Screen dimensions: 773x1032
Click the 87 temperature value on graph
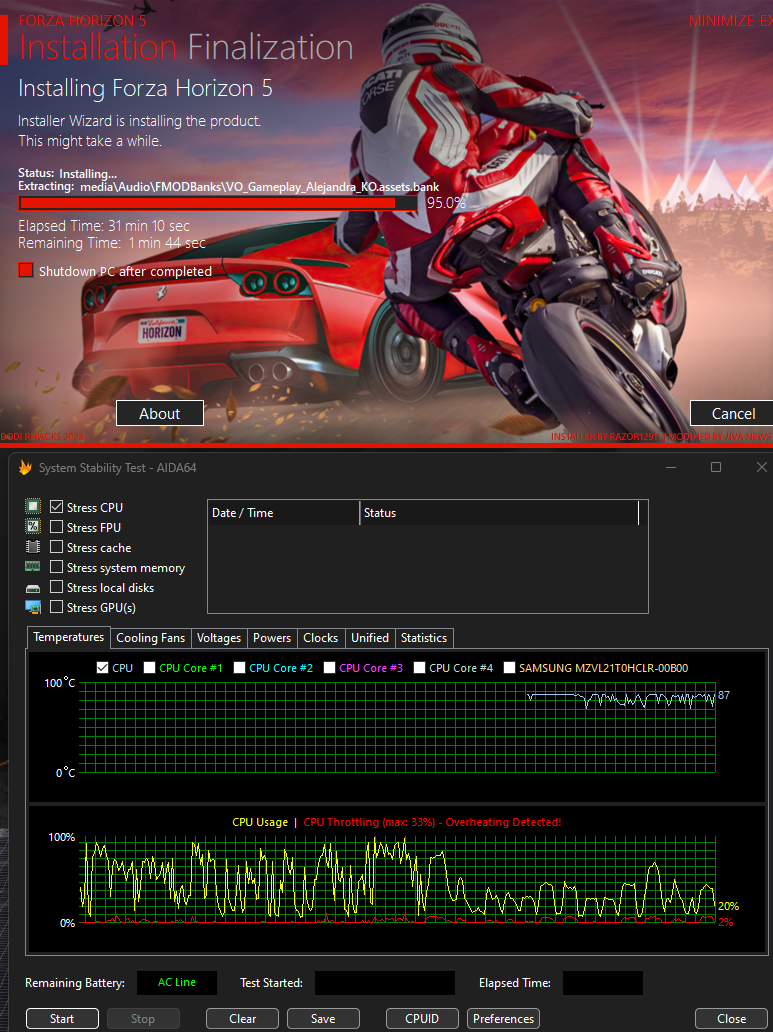tap(724, 695)
